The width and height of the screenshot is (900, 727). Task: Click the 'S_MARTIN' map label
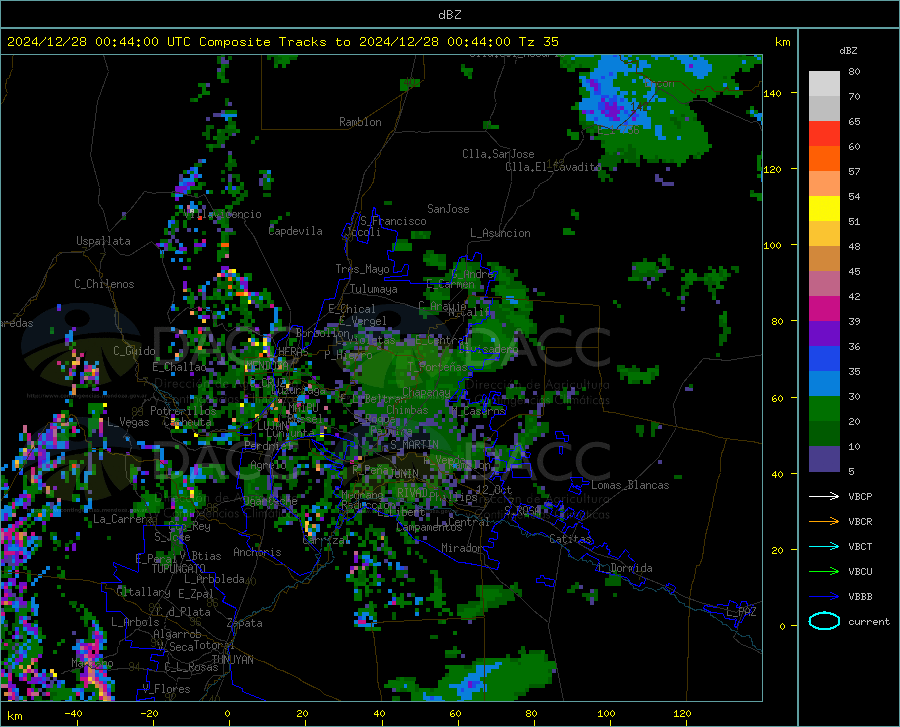414,445
